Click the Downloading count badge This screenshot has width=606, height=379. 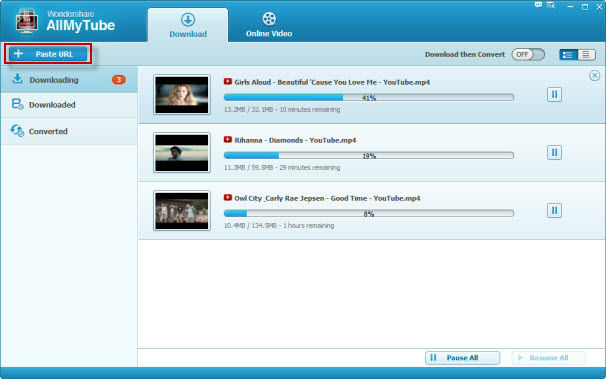pos(119,80)
